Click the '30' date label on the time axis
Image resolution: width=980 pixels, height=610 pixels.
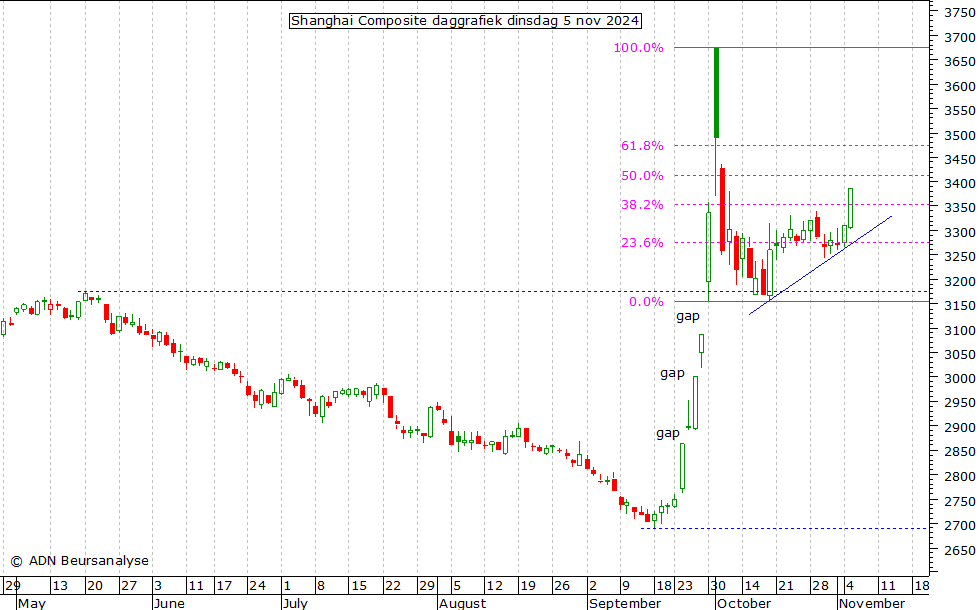(718, 586)
